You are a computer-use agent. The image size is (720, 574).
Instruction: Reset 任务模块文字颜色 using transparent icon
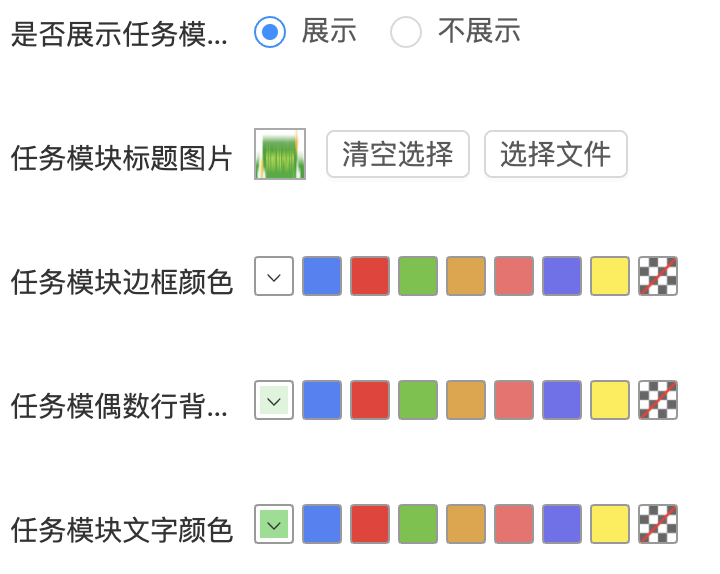[x=658, y=524]
